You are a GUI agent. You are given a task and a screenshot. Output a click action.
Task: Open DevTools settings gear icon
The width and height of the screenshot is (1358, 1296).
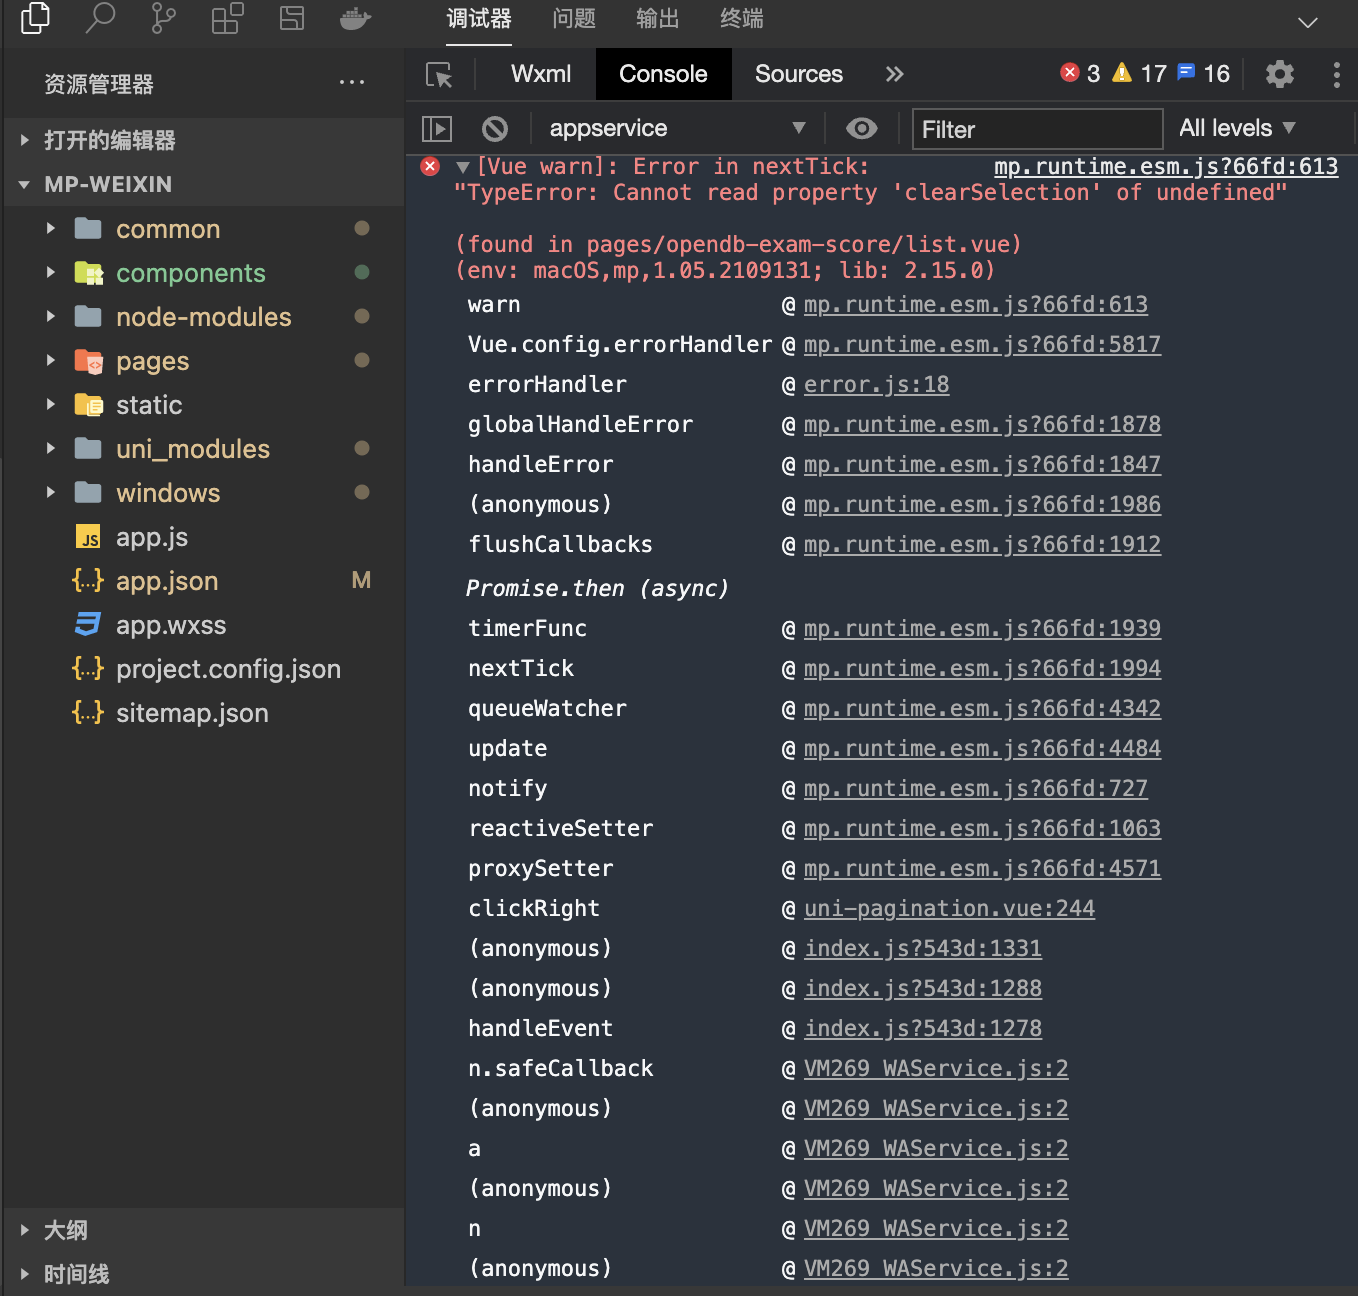click(1280, 74)
